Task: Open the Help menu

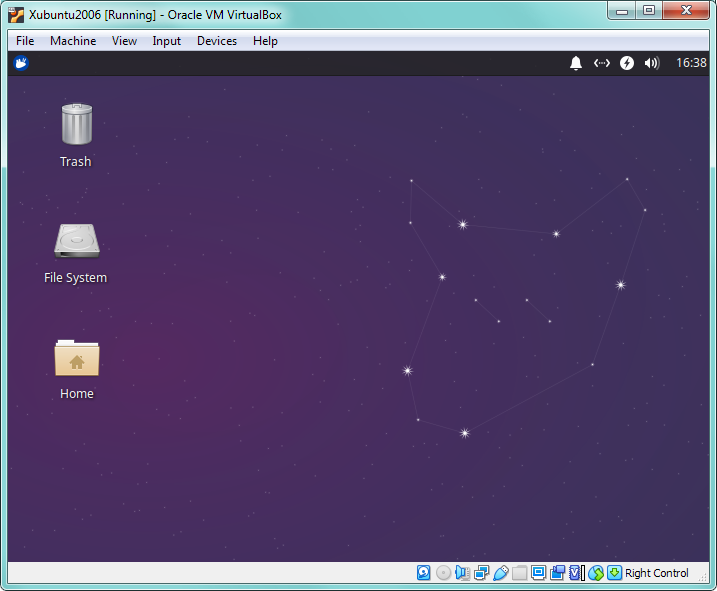Action: 265,41
